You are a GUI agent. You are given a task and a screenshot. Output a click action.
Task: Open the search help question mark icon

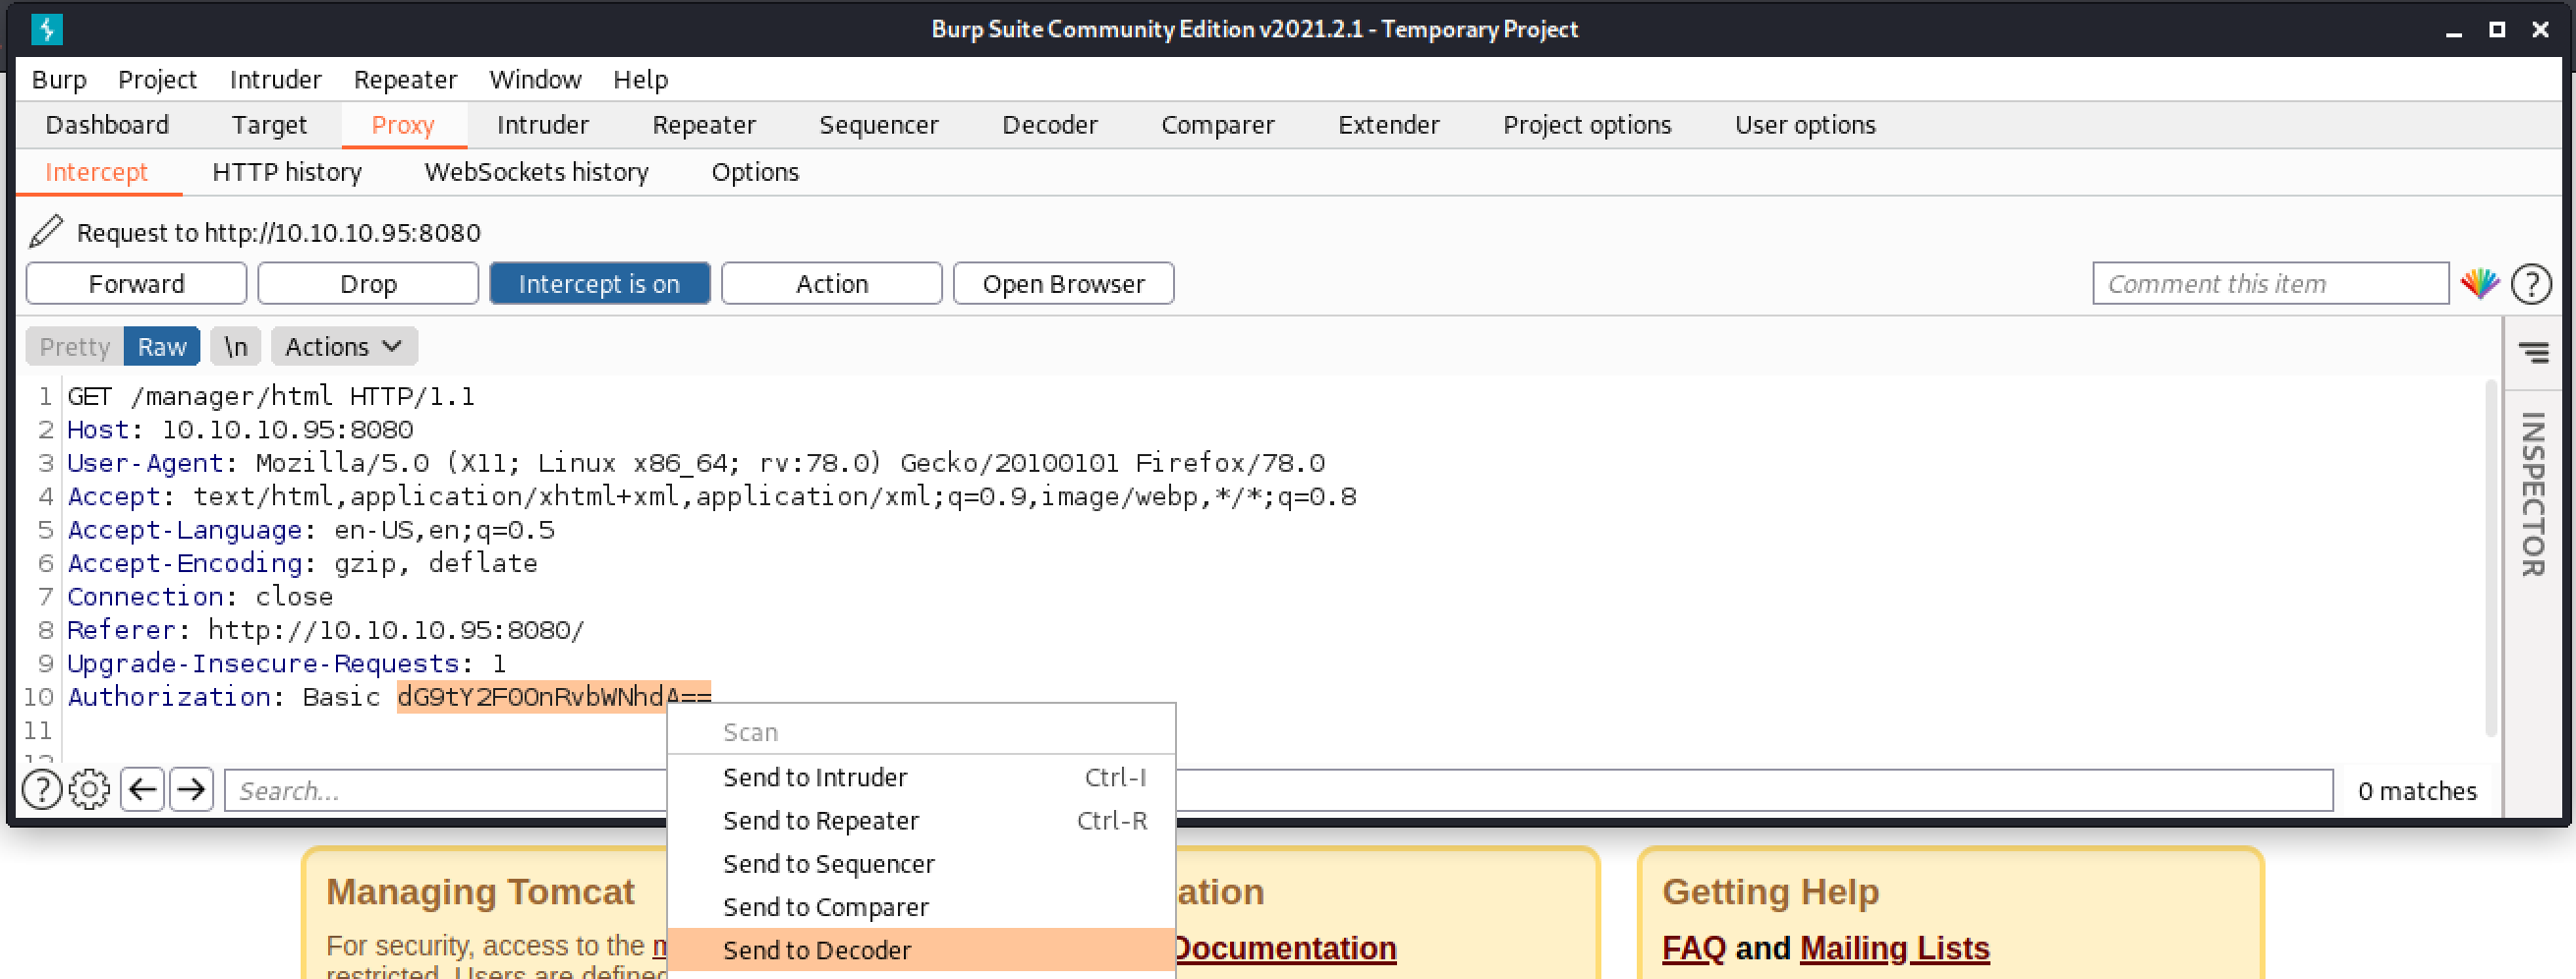[42, 790]
